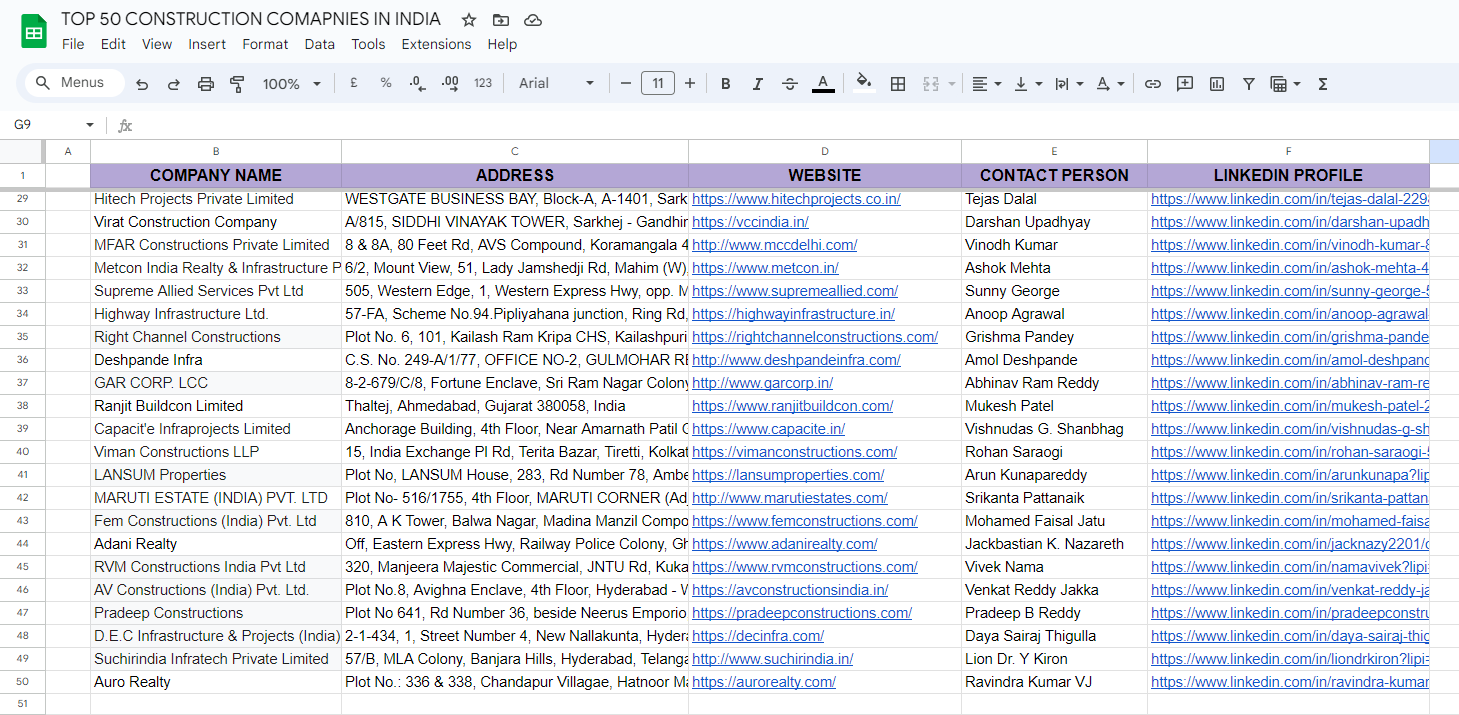
Task: Select the COMPANY NAME header cell
Action: [216, 175]
